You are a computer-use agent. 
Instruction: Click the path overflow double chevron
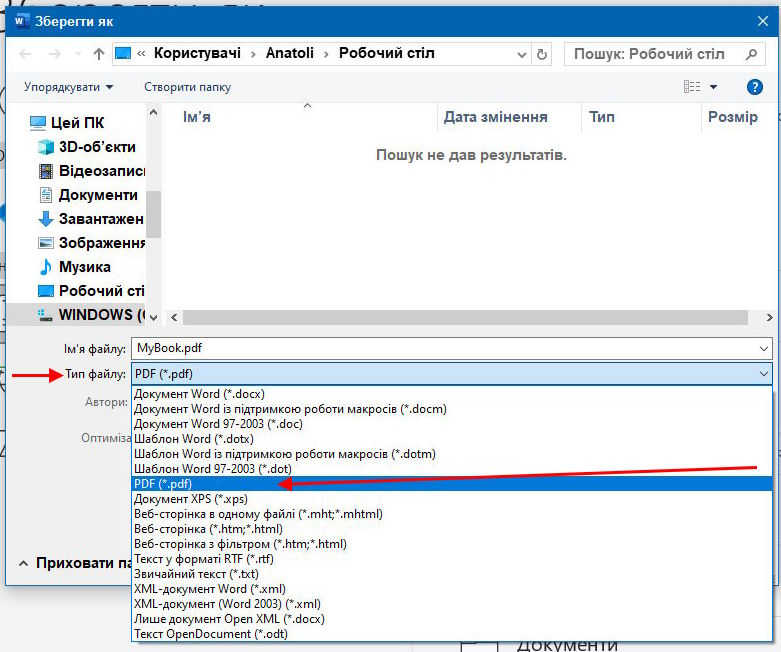pyautogui.click(x=141, y=53)
